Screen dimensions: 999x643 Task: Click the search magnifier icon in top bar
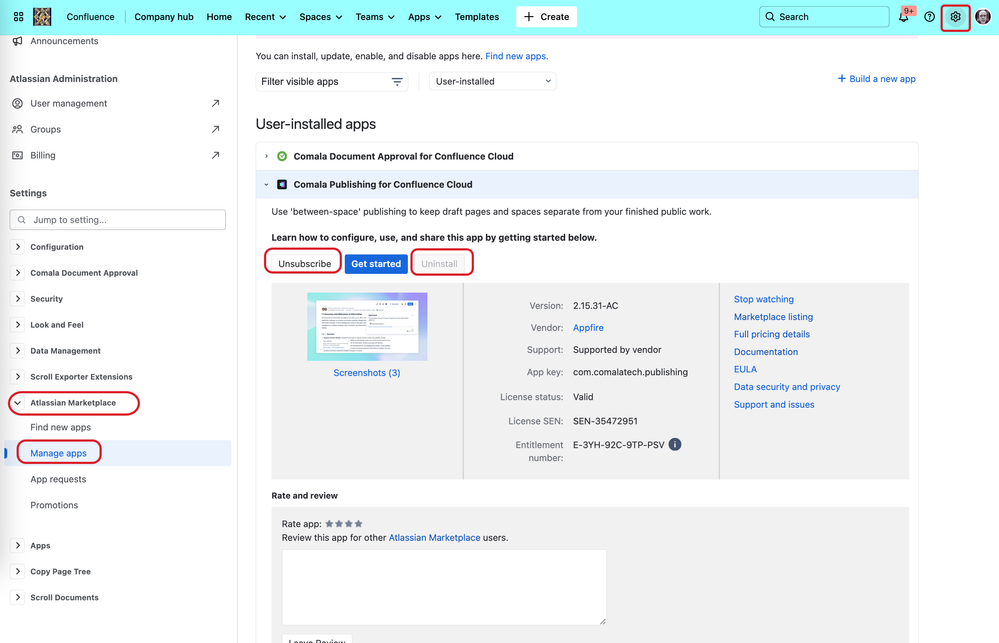pos(770,17)
